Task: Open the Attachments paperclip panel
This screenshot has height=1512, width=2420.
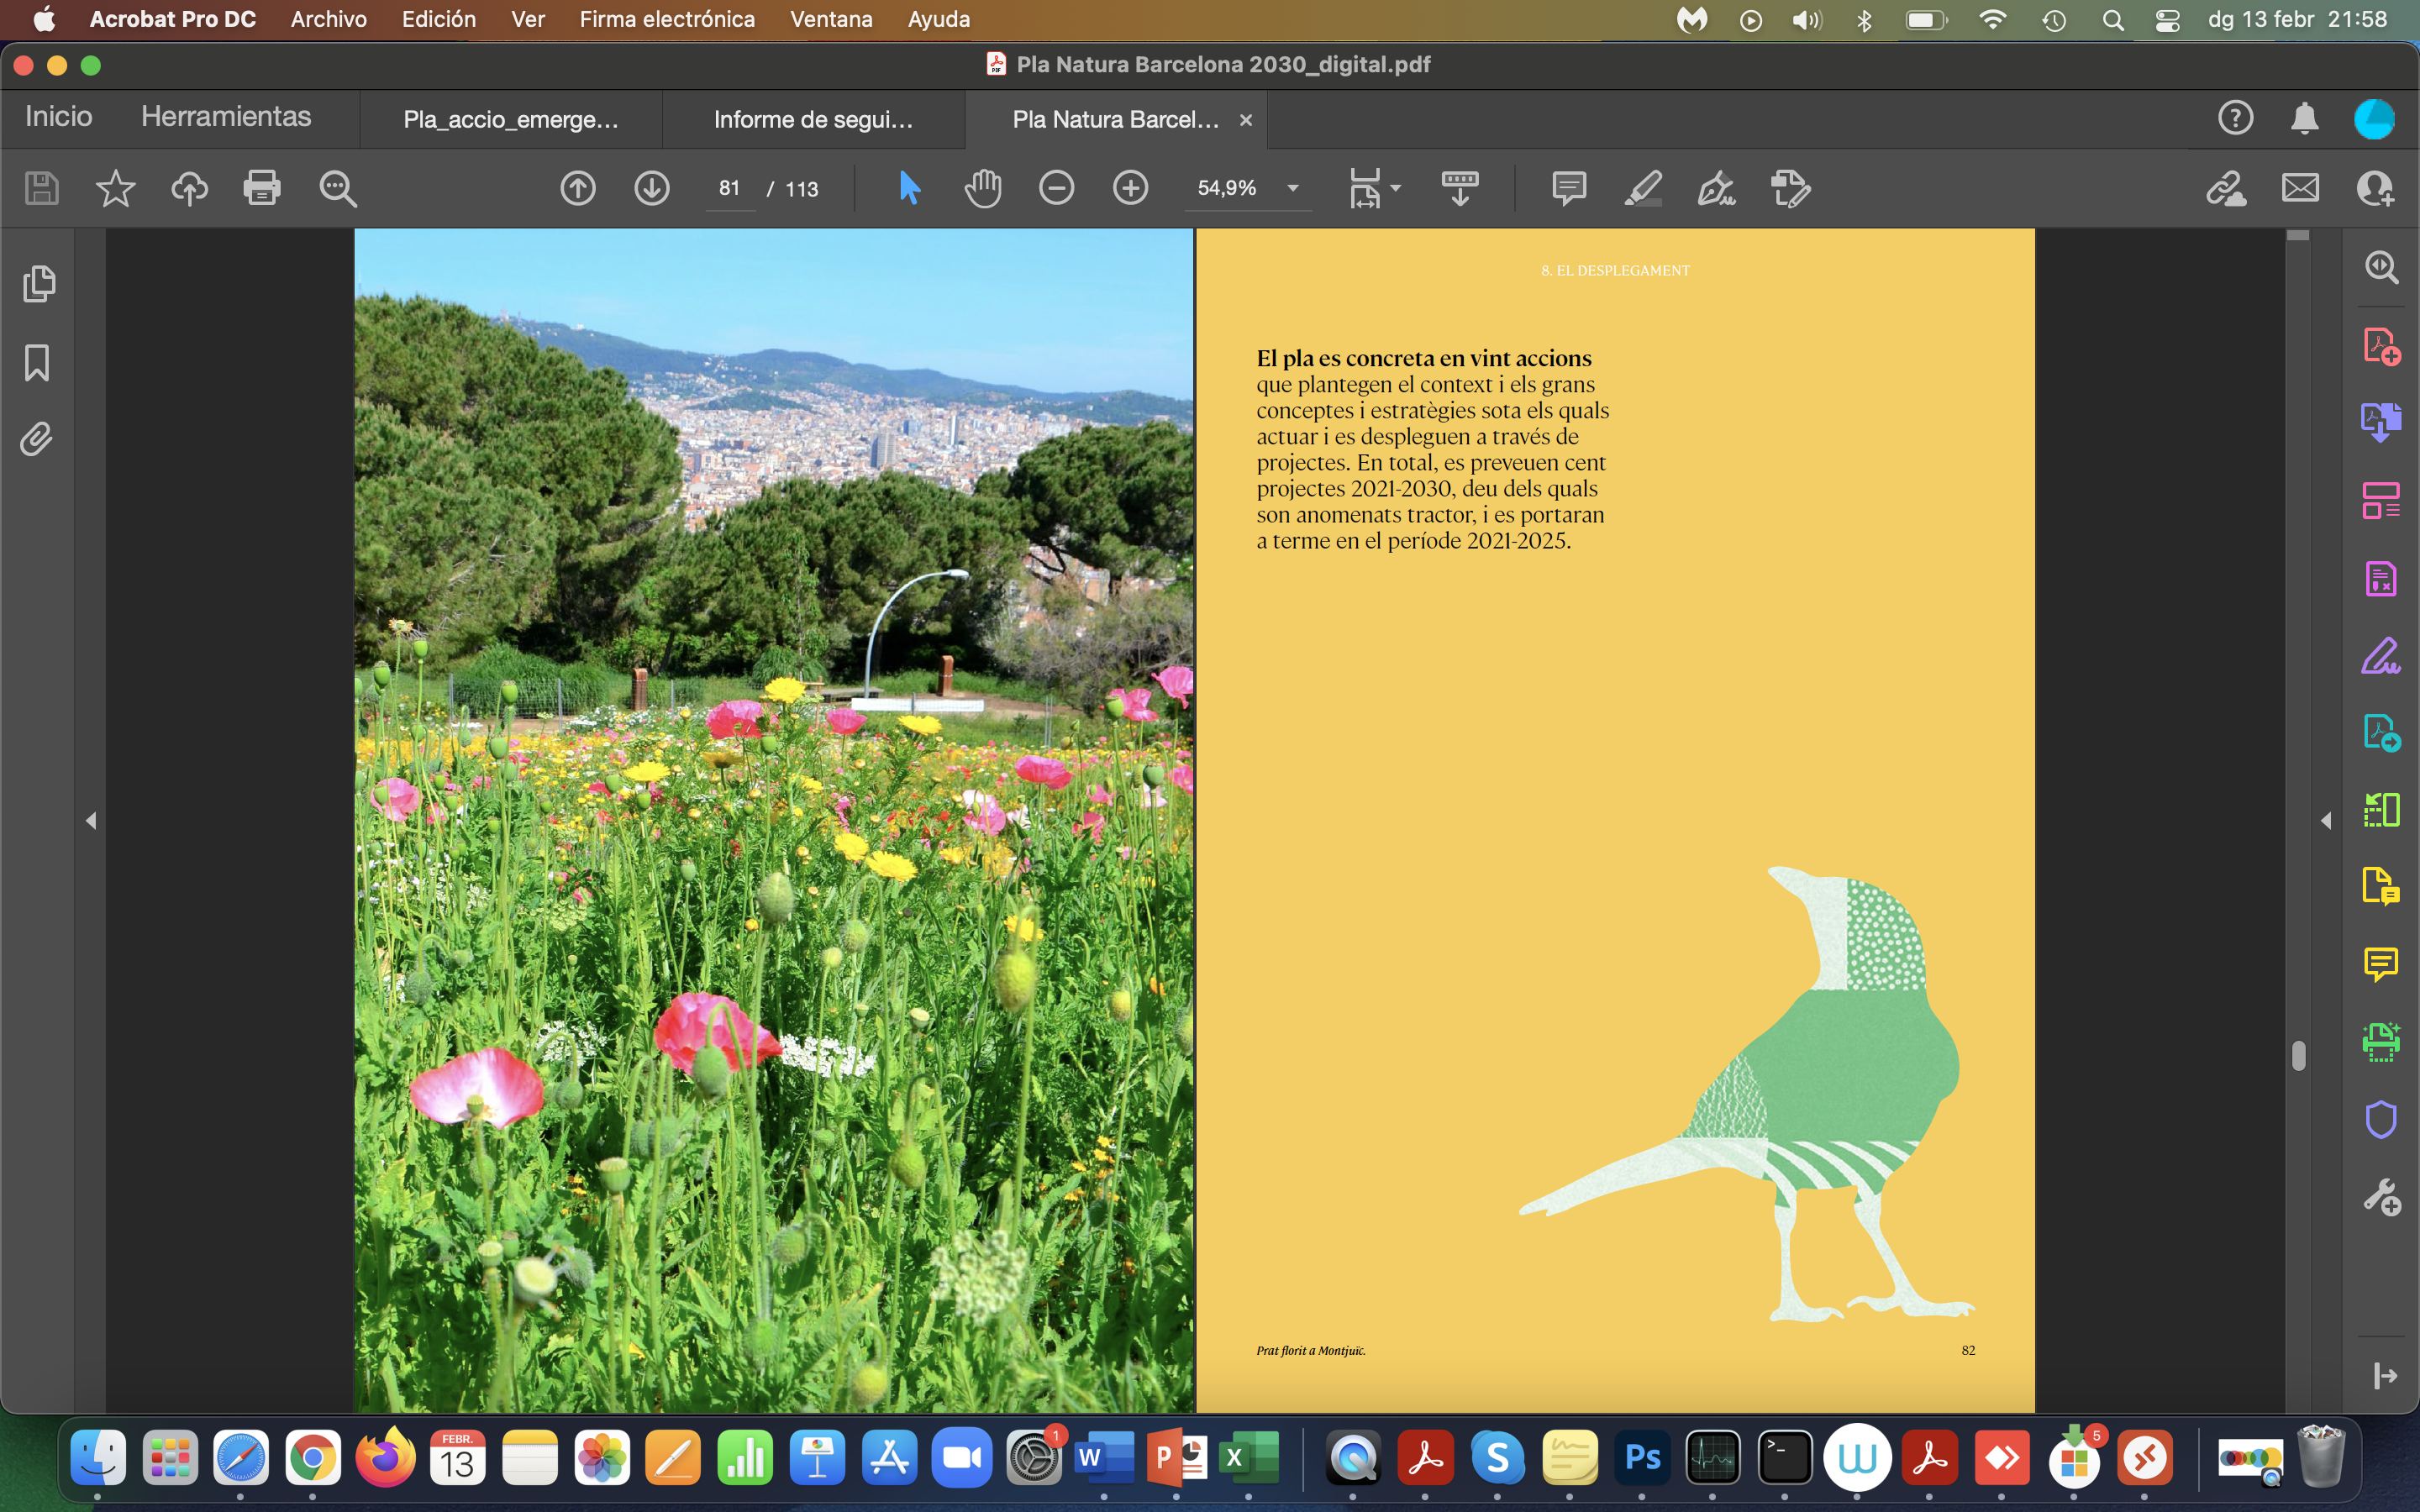Action: [37, 439]
